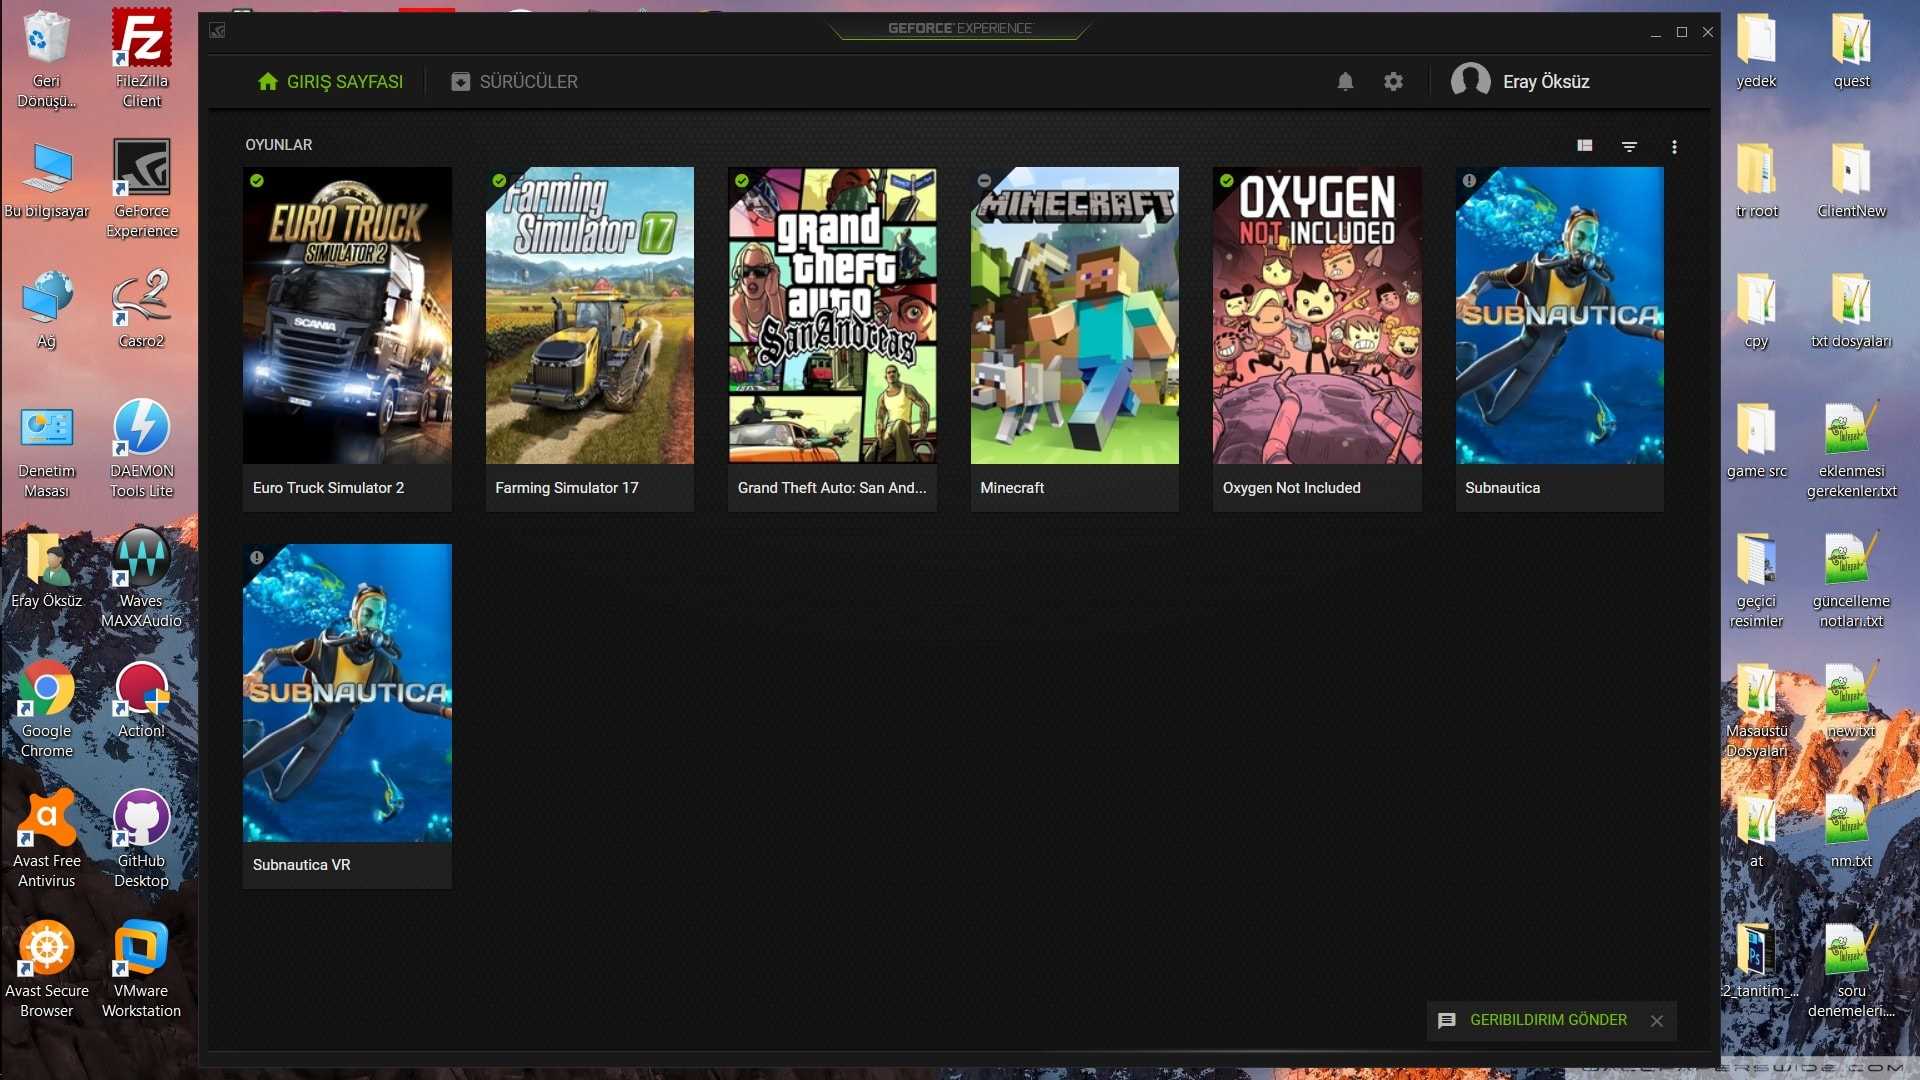Click the filter games icon button
Image resolution: width=1920 pixels, height=1080 pixels.
click(1630, 146)
